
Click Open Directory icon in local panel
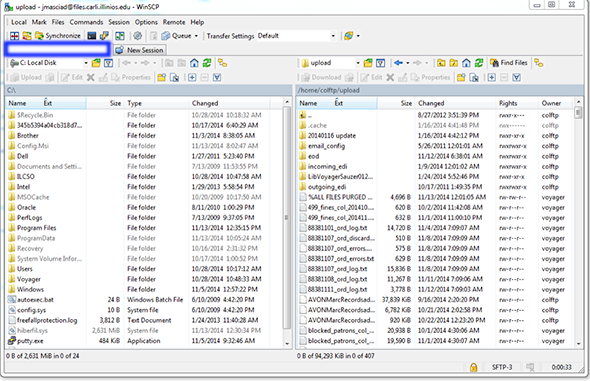tap(96, 63)
